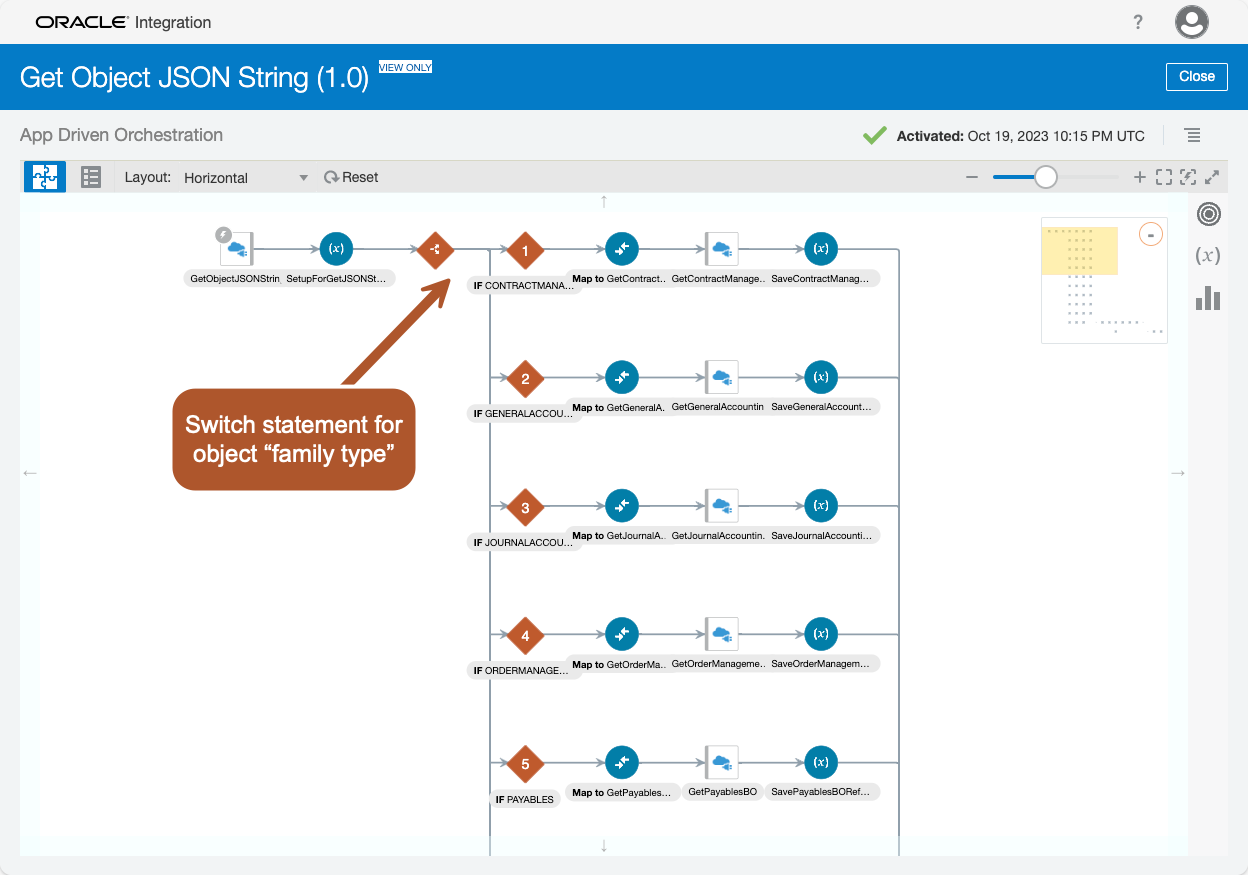This screenshot has width=1248, height=875.
Task: Select the SaveGeneralAccount assign node
Action: tap(820, 377)
